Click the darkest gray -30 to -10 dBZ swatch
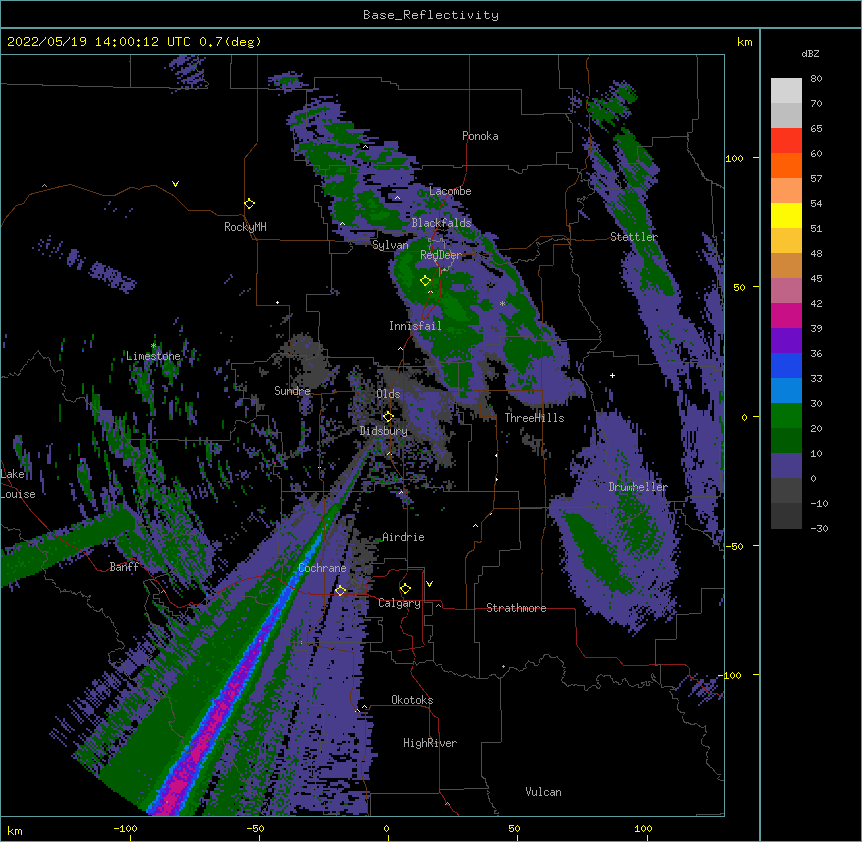 (x=786, y=516)
